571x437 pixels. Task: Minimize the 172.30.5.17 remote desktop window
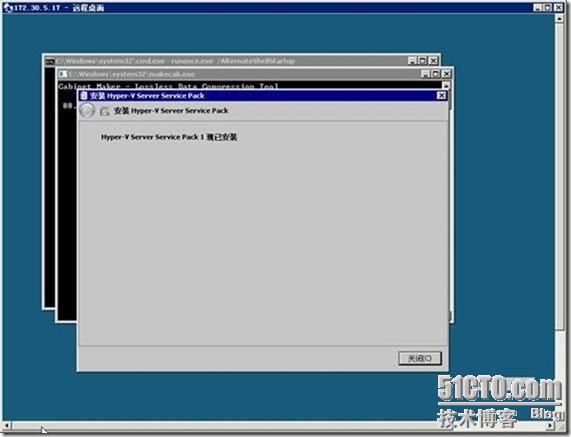pos(537,7)
